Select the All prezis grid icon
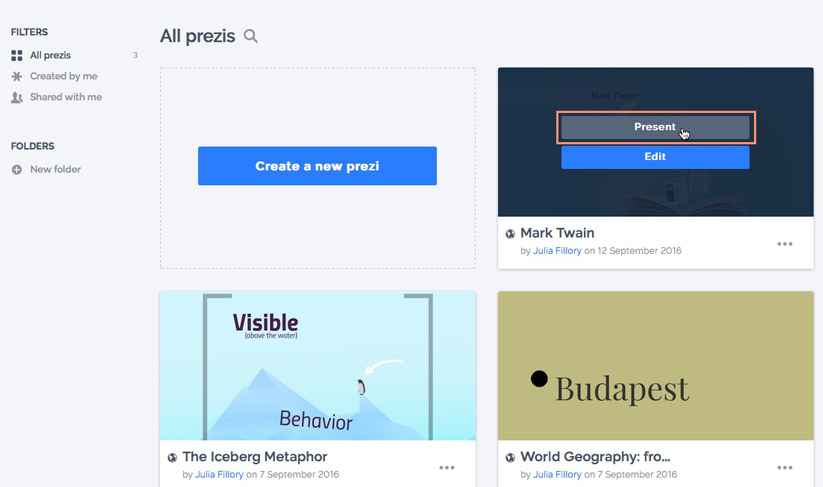Screen dimensions: 823x487 pyautogui.click(x=17, y=56)
